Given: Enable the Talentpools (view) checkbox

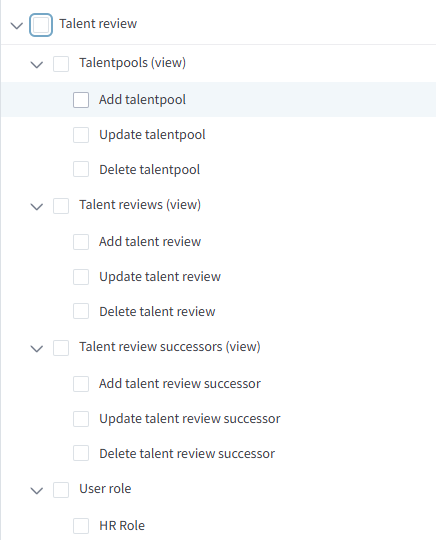Looking at the screenshot, I should coord(61,64).
